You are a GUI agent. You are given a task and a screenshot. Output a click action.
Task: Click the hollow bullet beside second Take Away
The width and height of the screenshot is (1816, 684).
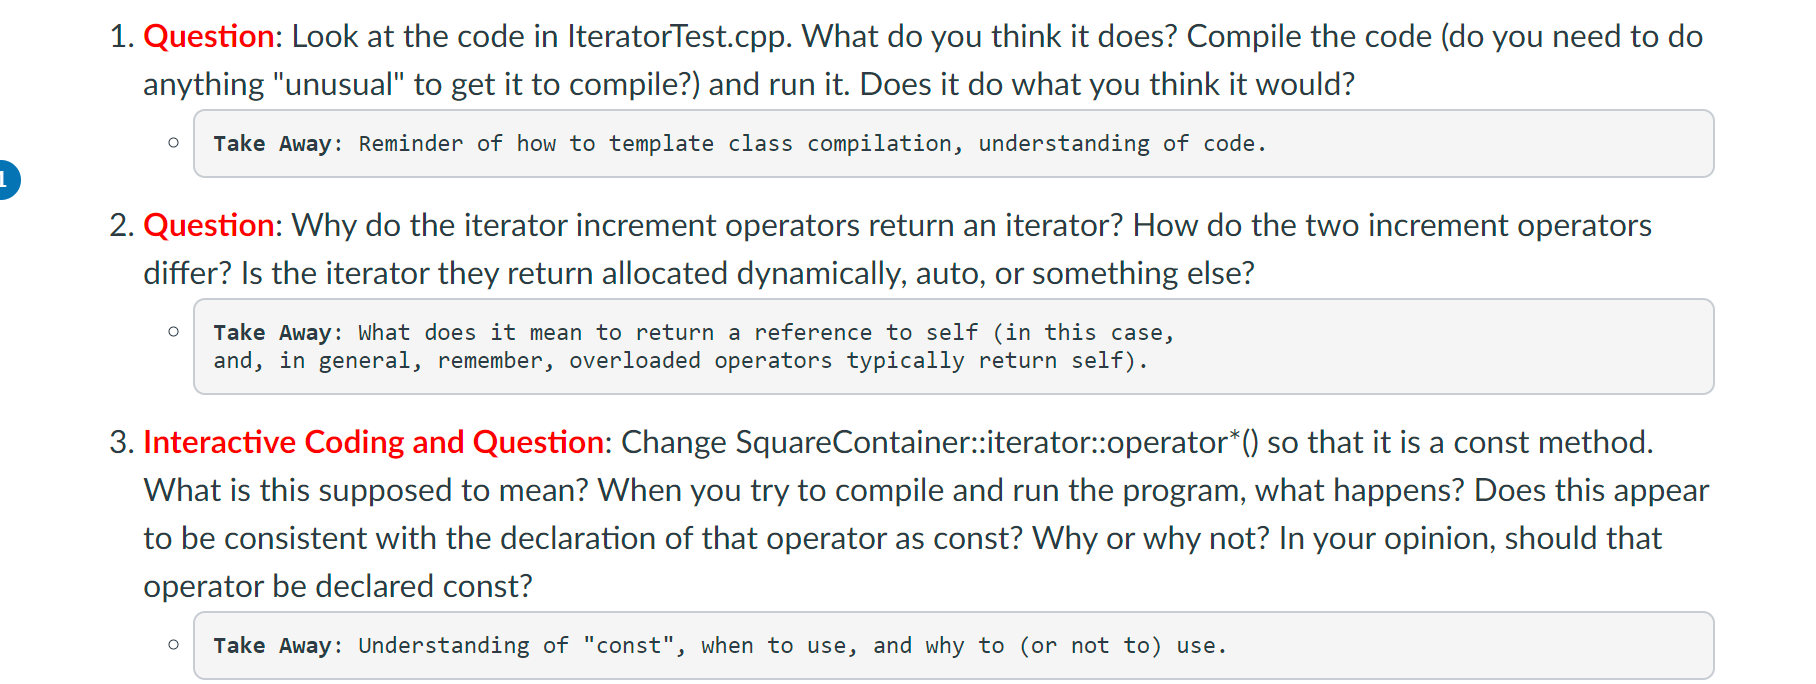click(174, 331)
